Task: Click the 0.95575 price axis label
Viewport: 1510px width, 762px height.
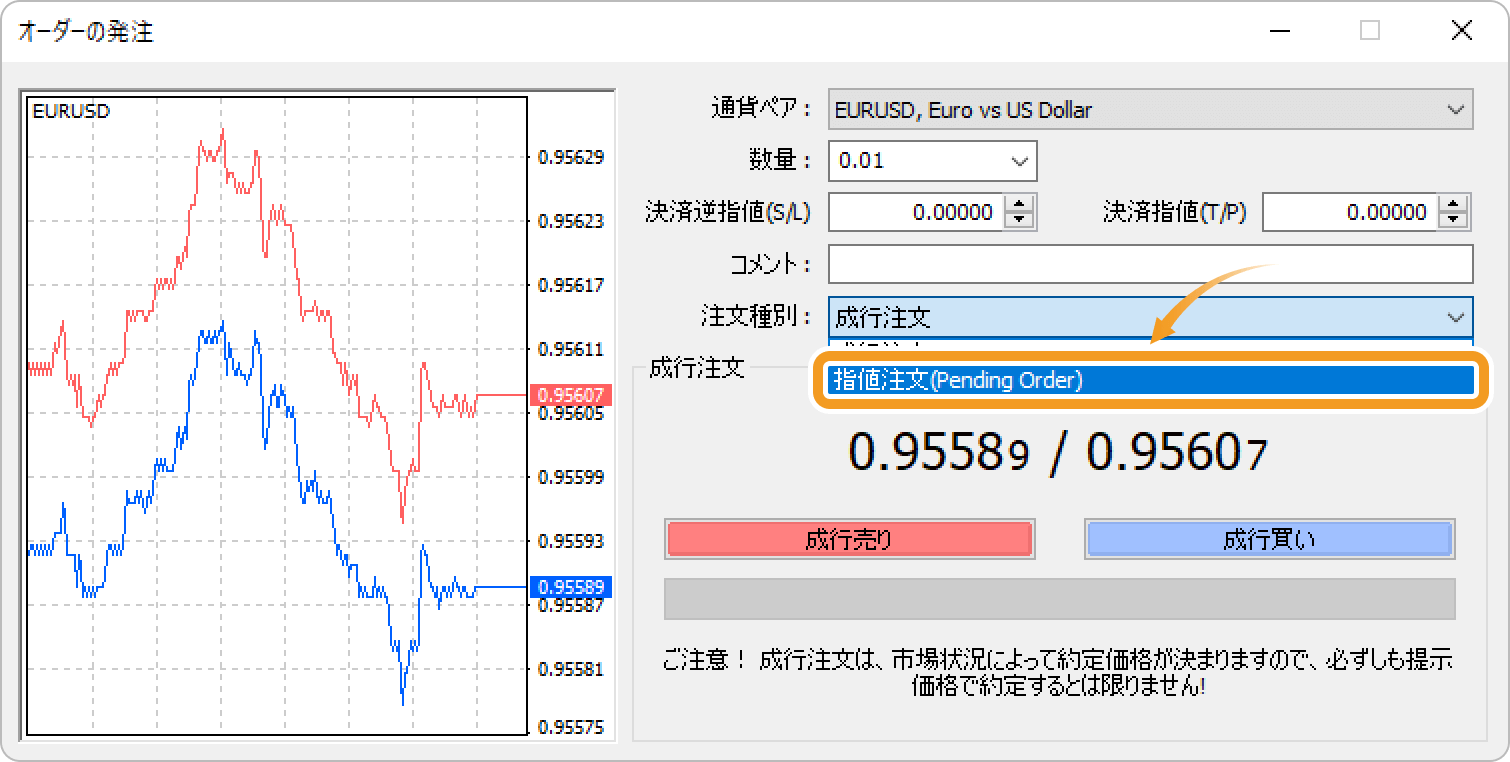Action: click(571, 728)
